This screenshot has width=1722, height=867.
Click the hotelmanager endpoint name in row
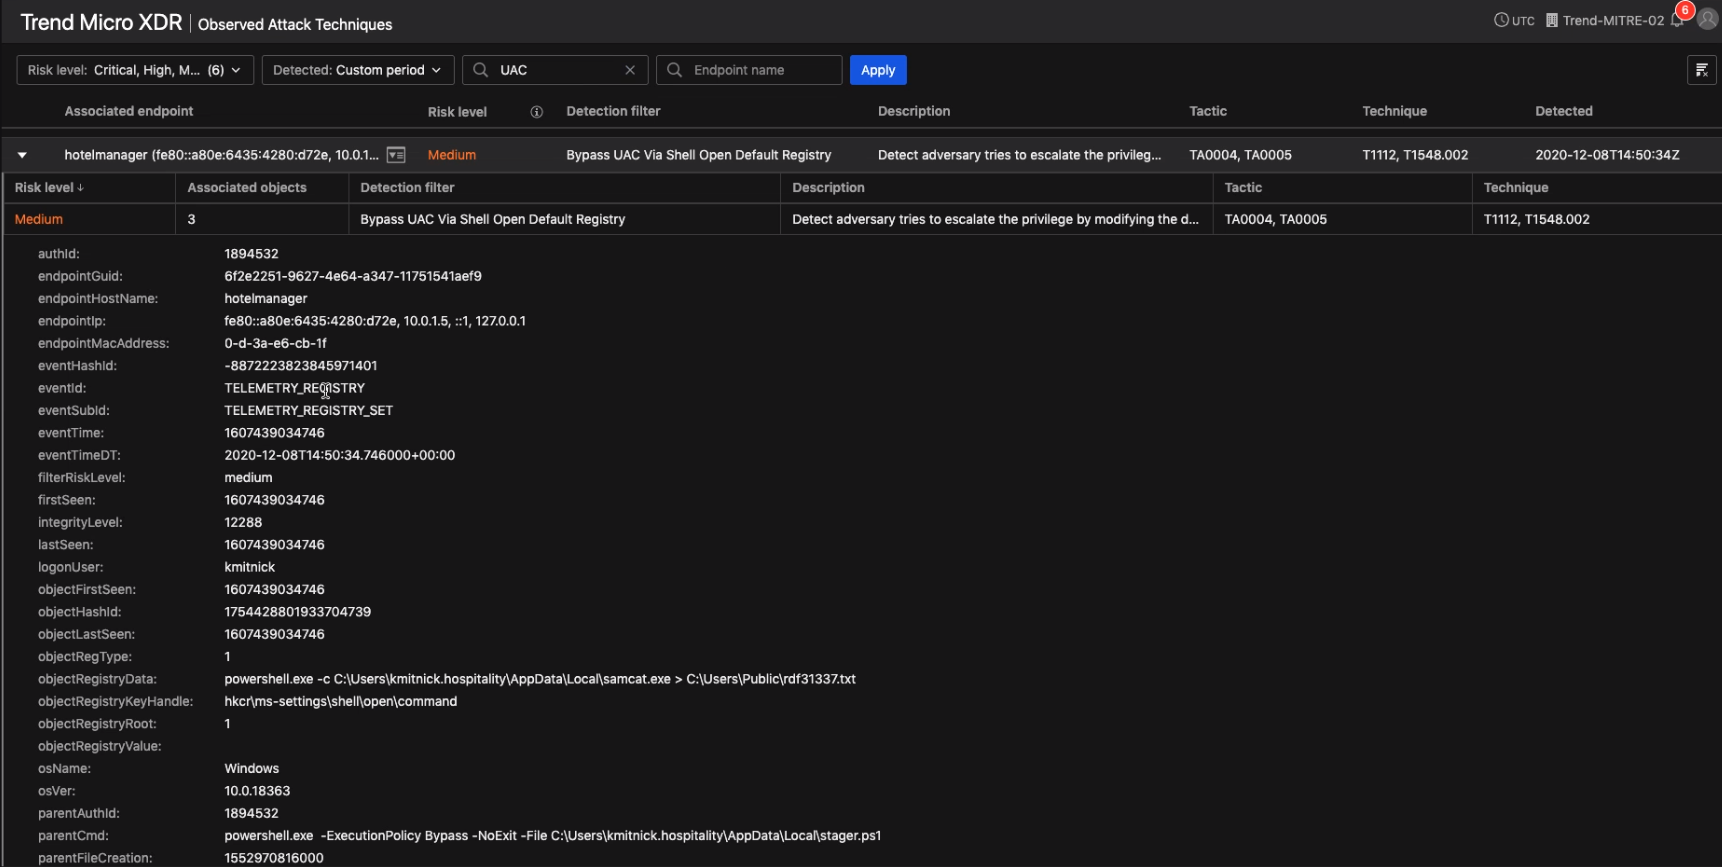point(222,155)
